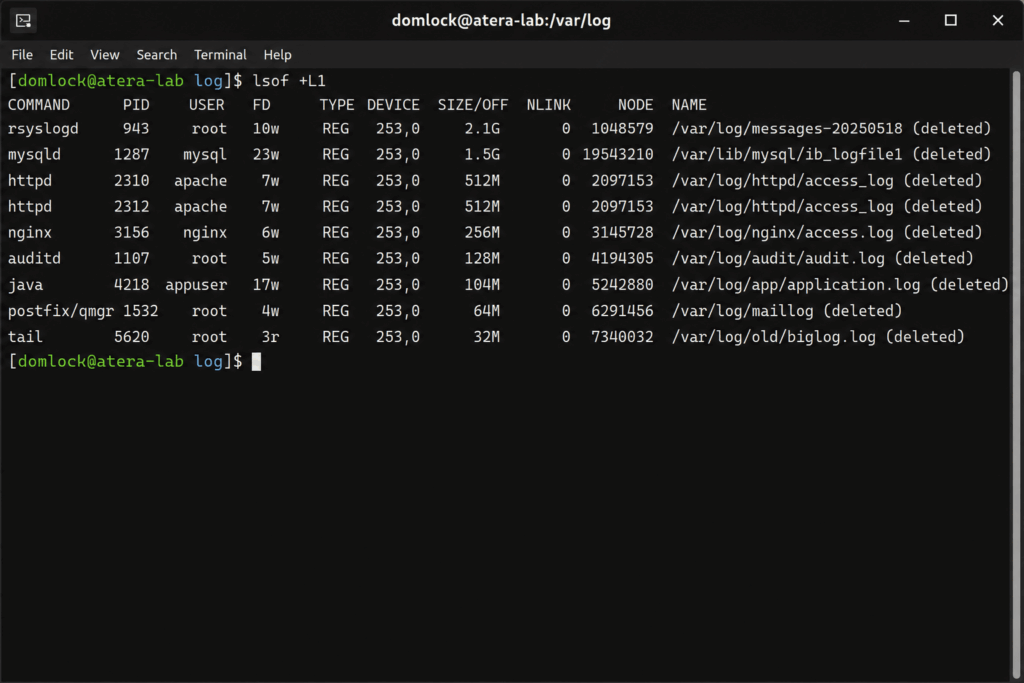1024x683 pixels.
Task: Click the postfix/qmgr command entry
Action: [x=61, y=311]
